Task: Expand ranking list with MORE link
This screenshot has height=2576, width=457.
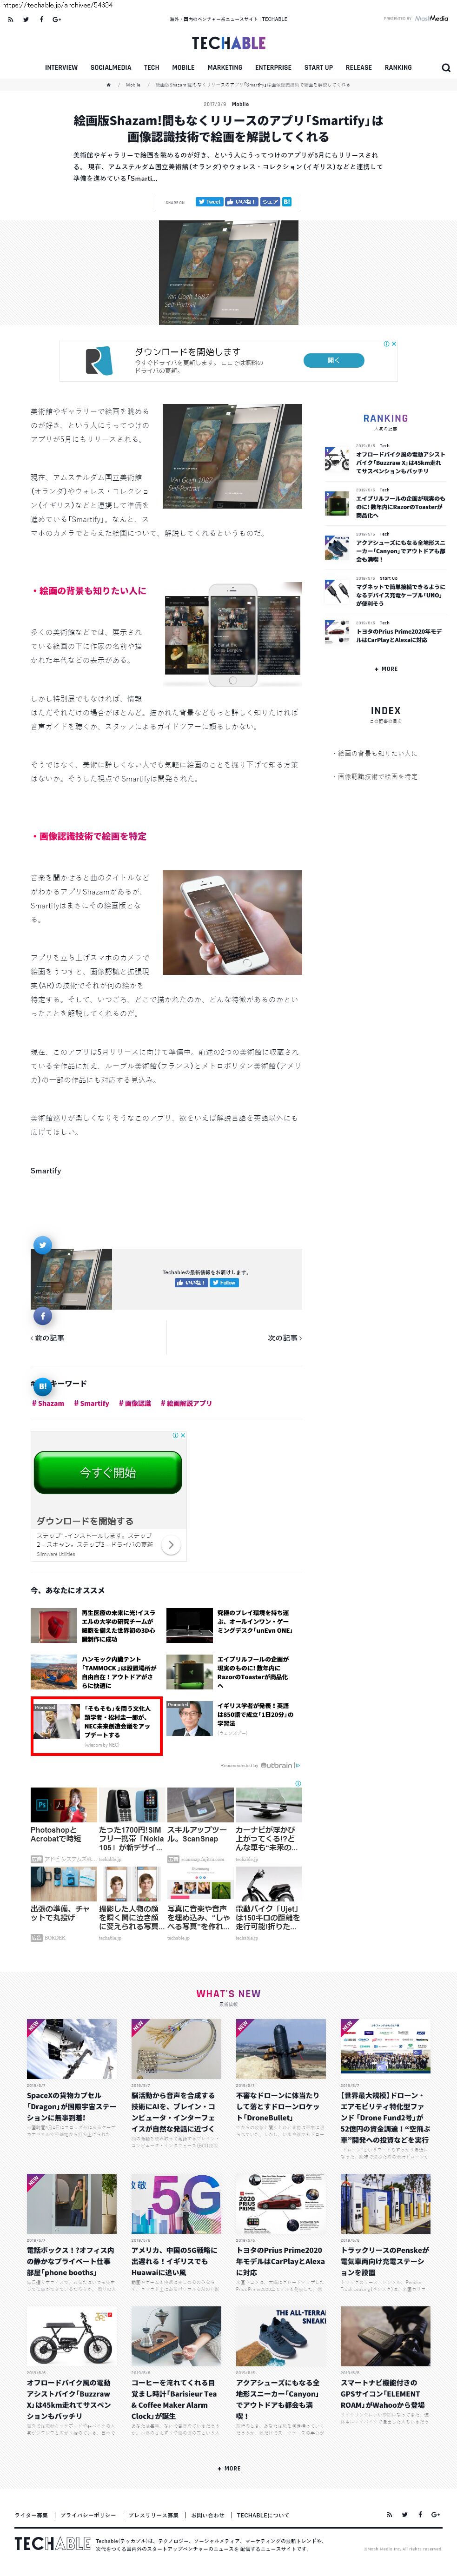Action: 386,669
